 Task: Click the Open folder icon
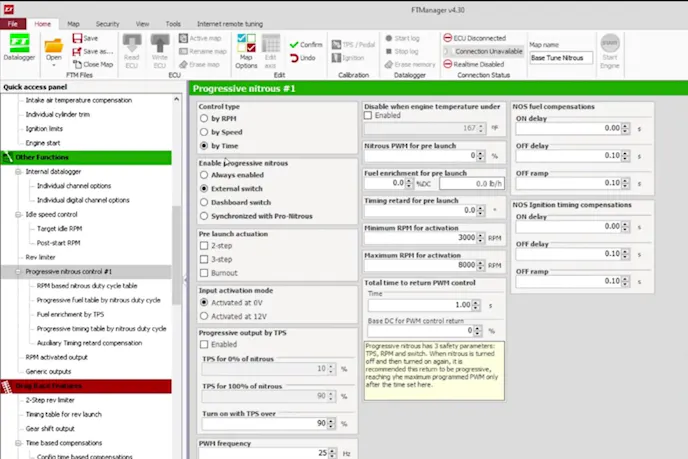pos(54,46)
